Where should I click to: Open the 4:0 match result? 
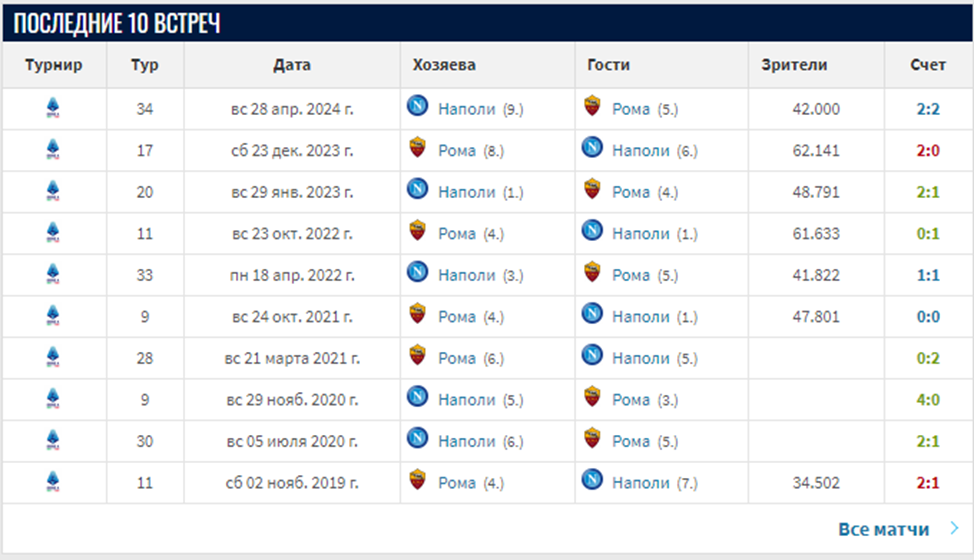tap(928, 399)
